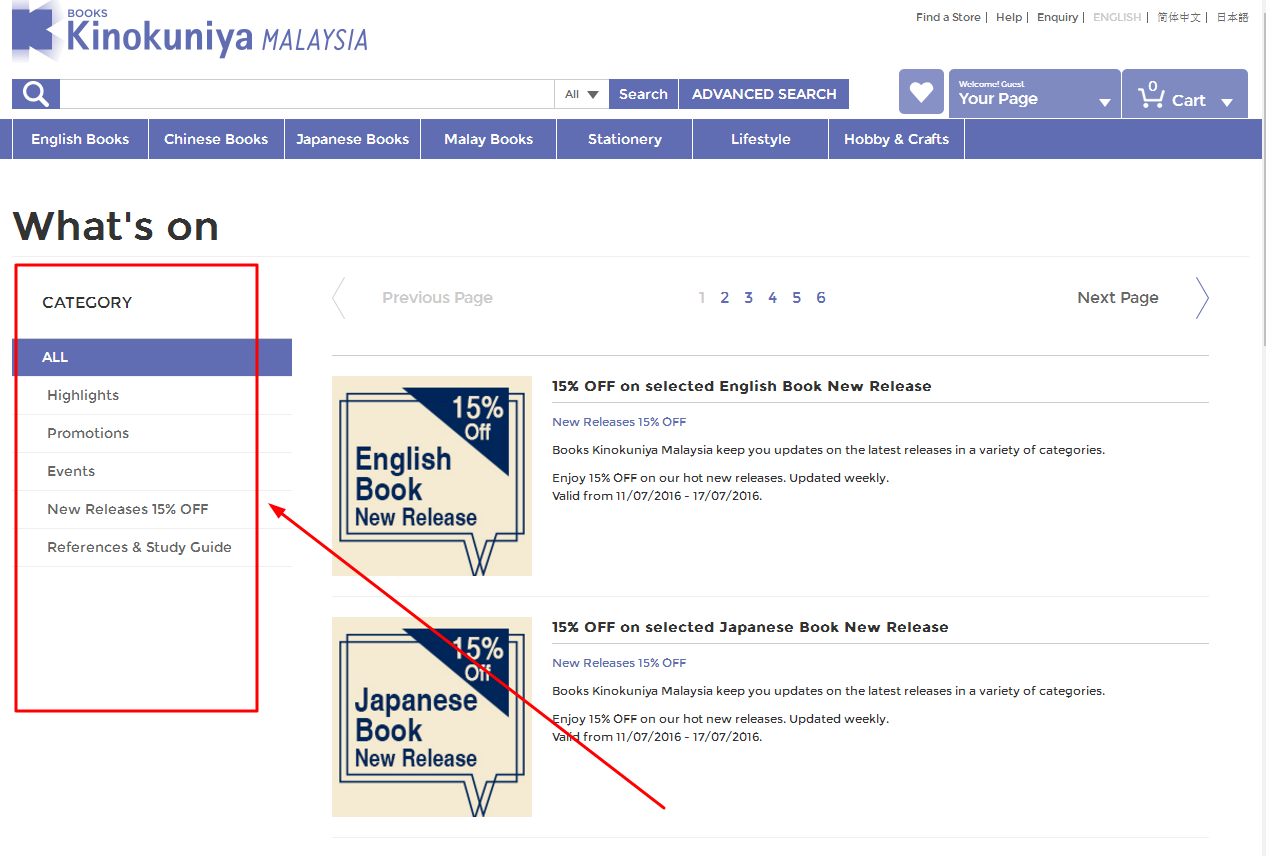The height and width of the screenshot is (856, 1266).
Task: Open the Hobby & Crafts section
Action: tap(896, 138)
